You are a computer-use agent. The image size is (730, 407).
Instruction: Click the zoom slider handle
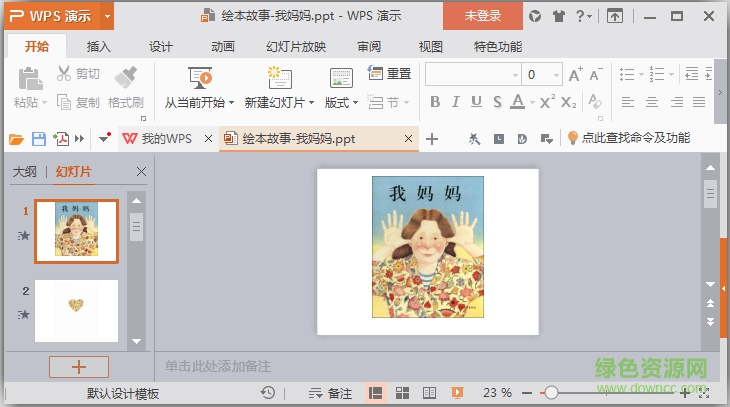point(551,393)
